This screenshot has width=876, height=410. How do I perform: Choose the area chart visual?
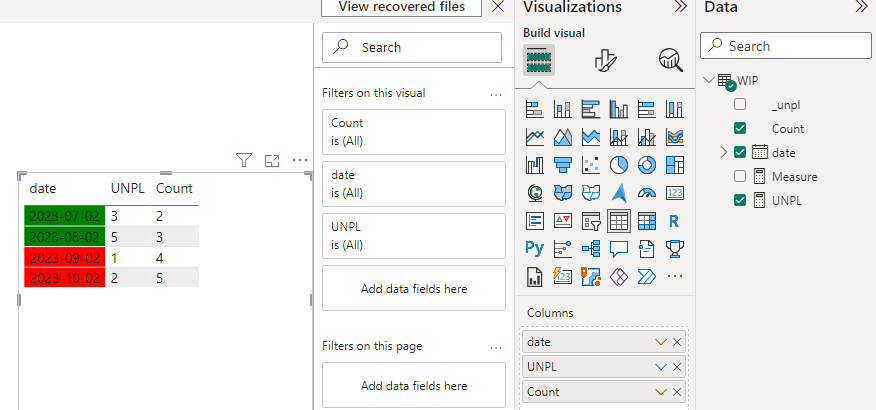tap(563, 137)
